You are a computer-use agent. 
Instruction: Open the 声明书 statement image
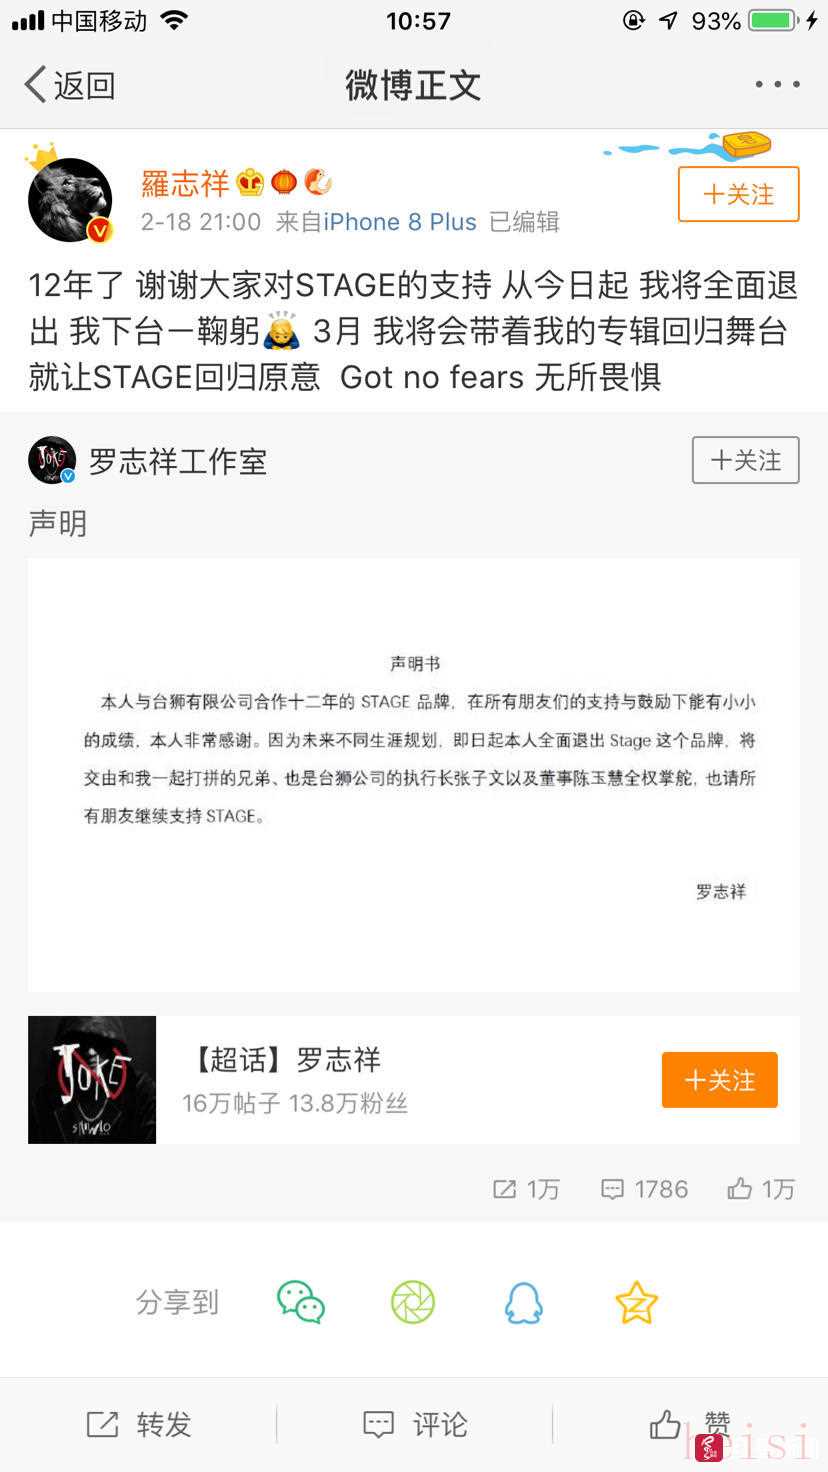click(414, 775)
